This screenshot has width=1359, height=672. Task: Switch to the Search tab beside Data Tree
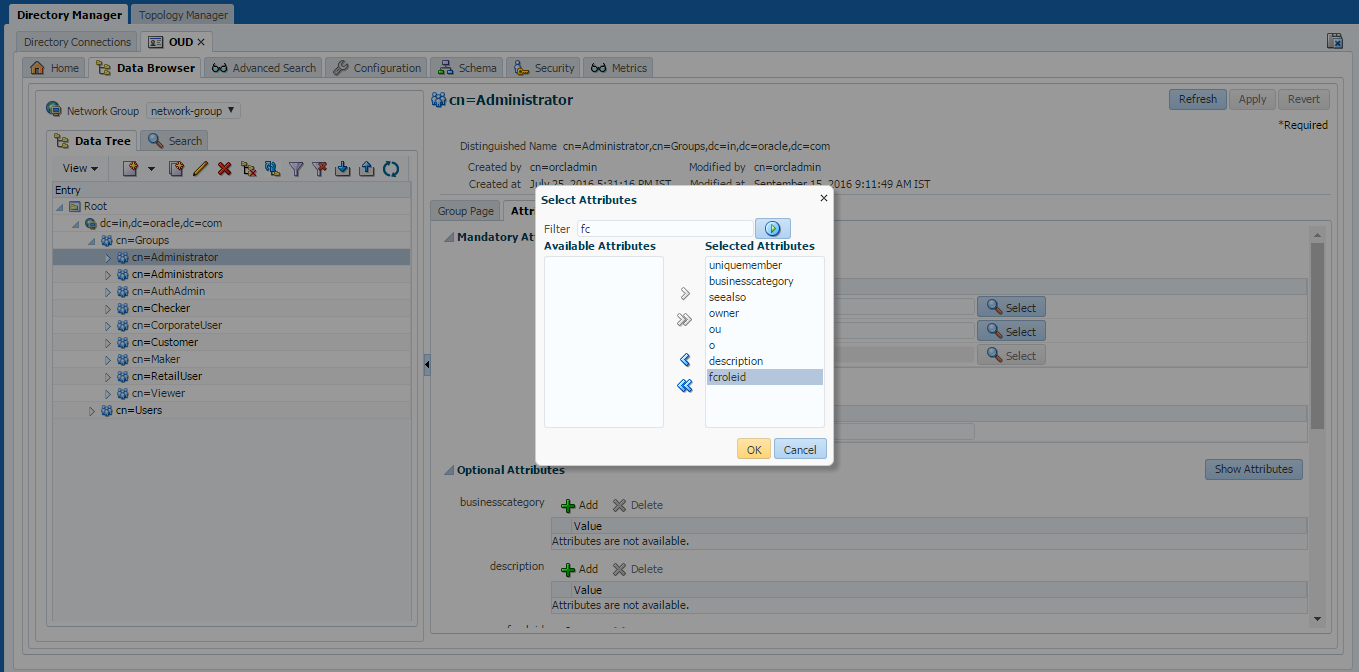point(175,141)
